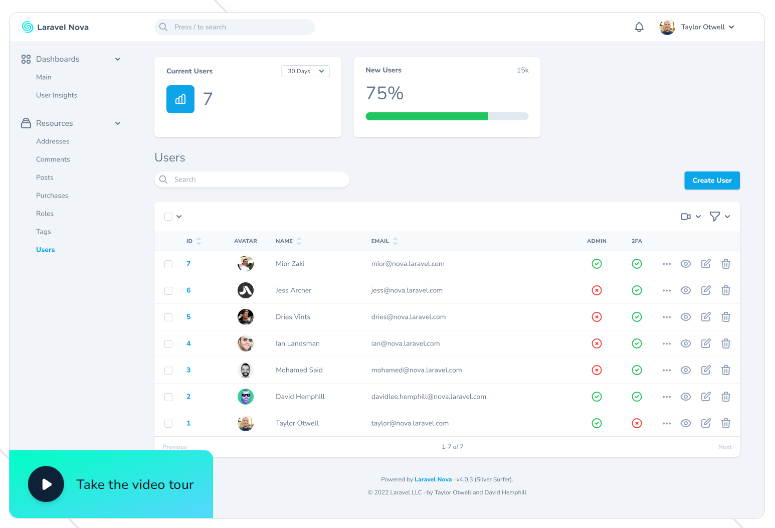Edit the Mohamed Said user row
Screen dimensions: 775x528
tap(706, 370)
